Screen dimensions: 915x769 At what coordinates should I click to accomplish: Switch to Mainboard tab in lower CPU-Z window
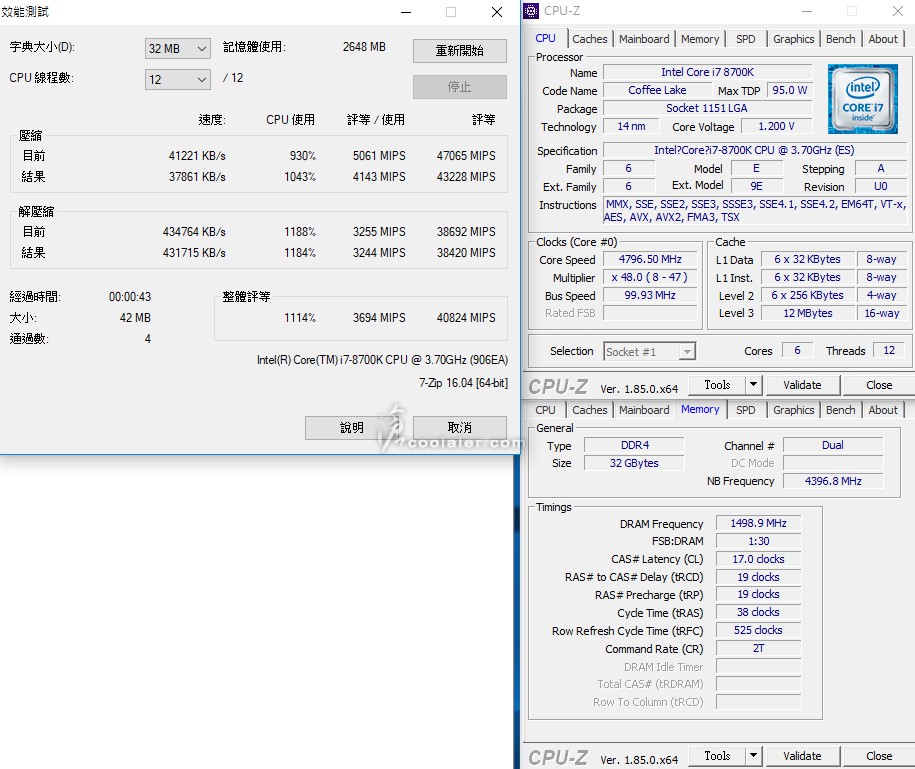click(x=644, y=410)
